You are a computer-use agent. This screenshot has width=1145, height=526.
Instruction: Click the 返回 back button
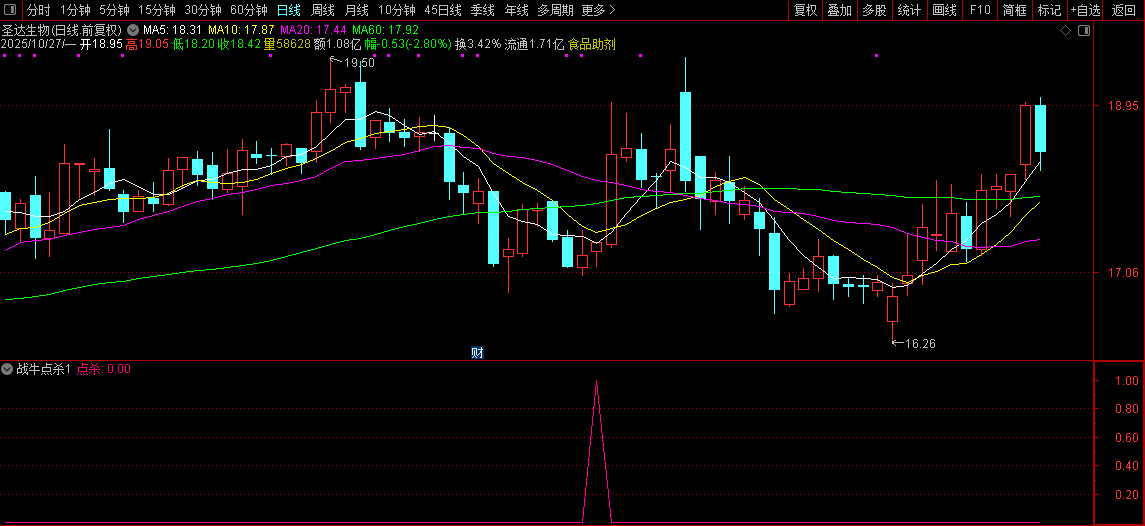(1125, 10)
